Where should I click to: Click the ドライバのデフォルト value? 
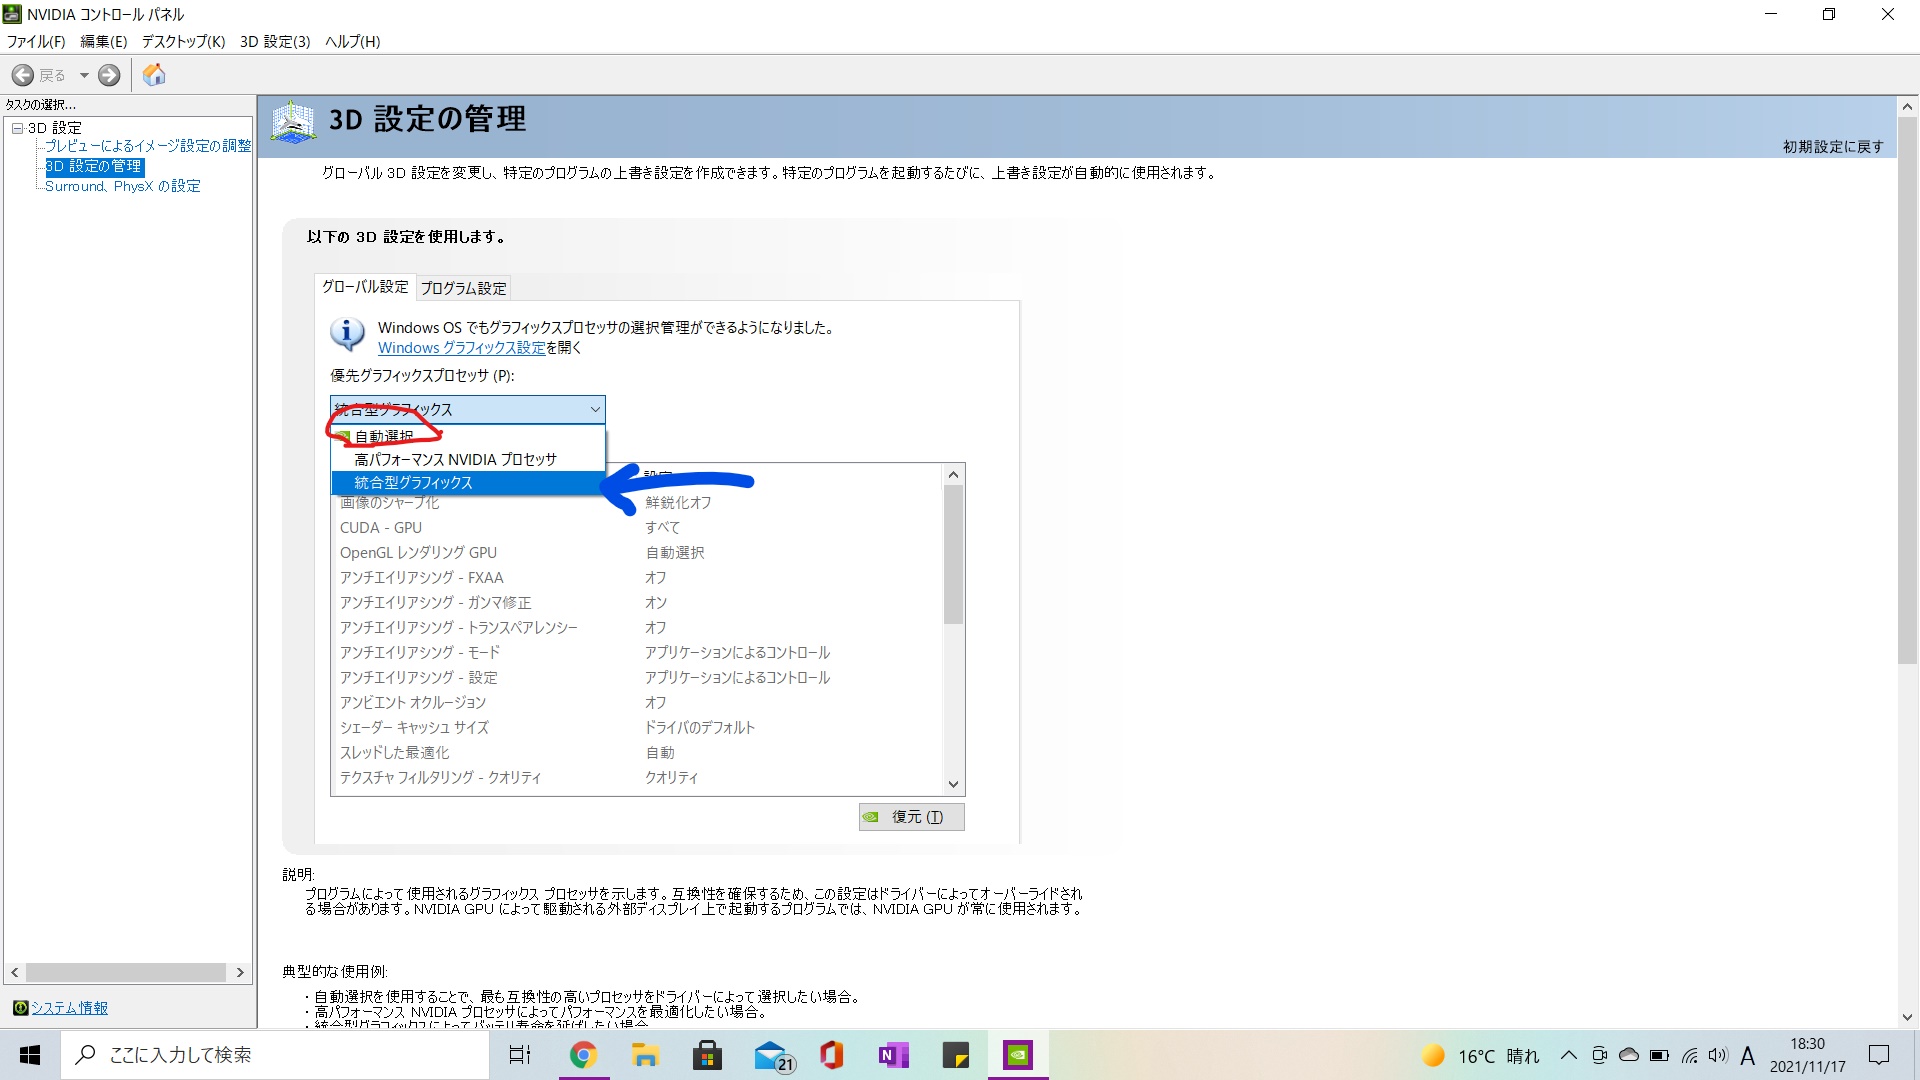pyautogui.click(x=699, y=728)
